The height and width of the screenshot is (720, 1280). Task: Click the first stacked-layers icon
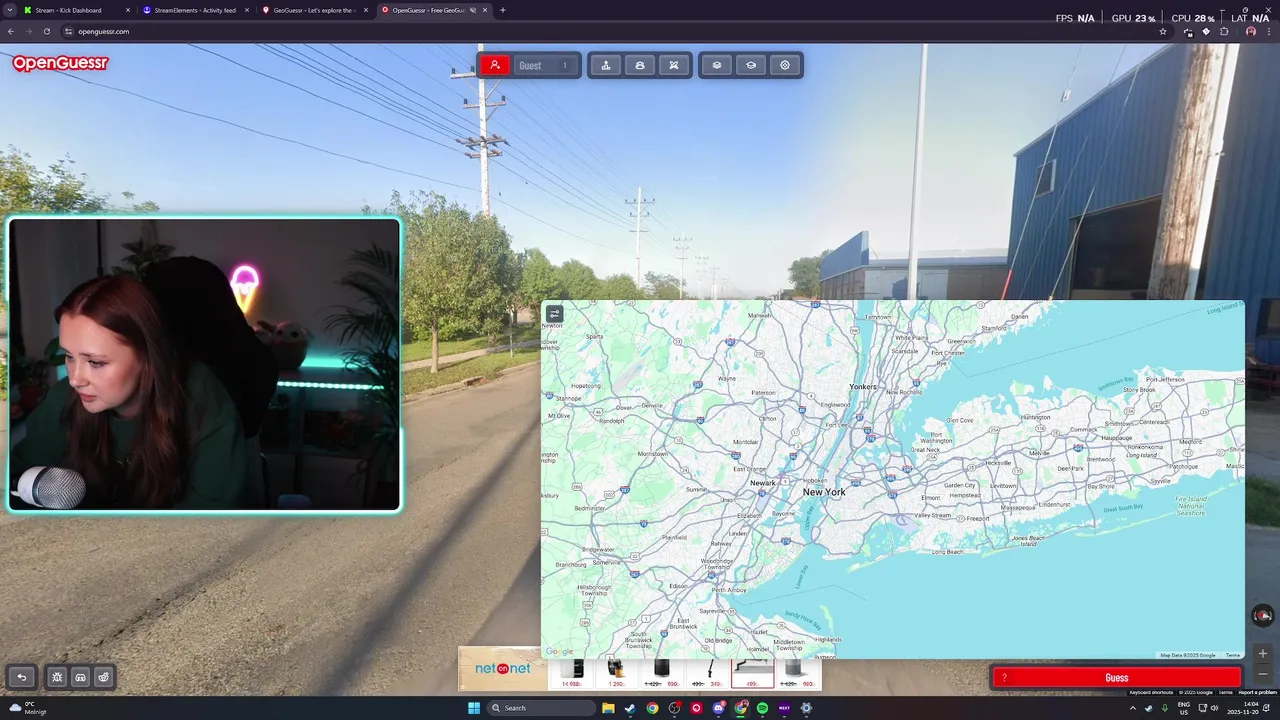[717, 65]
